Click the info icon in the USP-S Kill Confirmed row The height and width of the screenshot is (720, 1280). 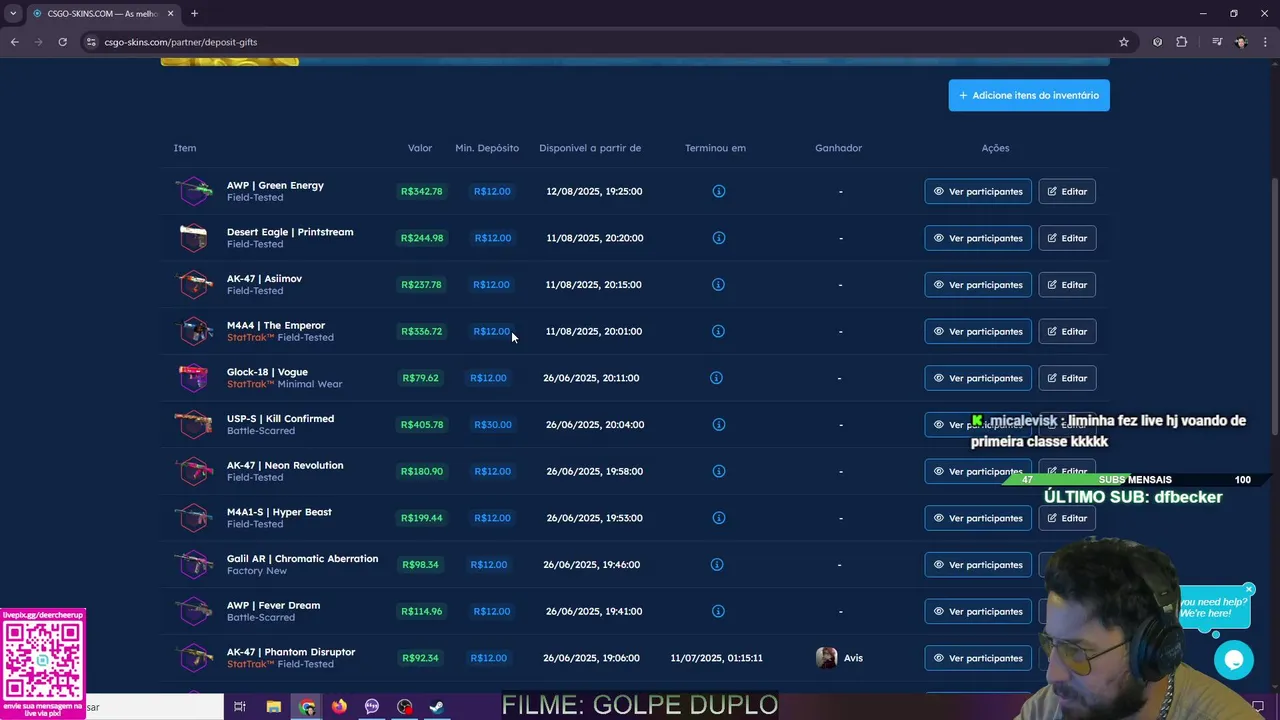[x=718, y=425]
